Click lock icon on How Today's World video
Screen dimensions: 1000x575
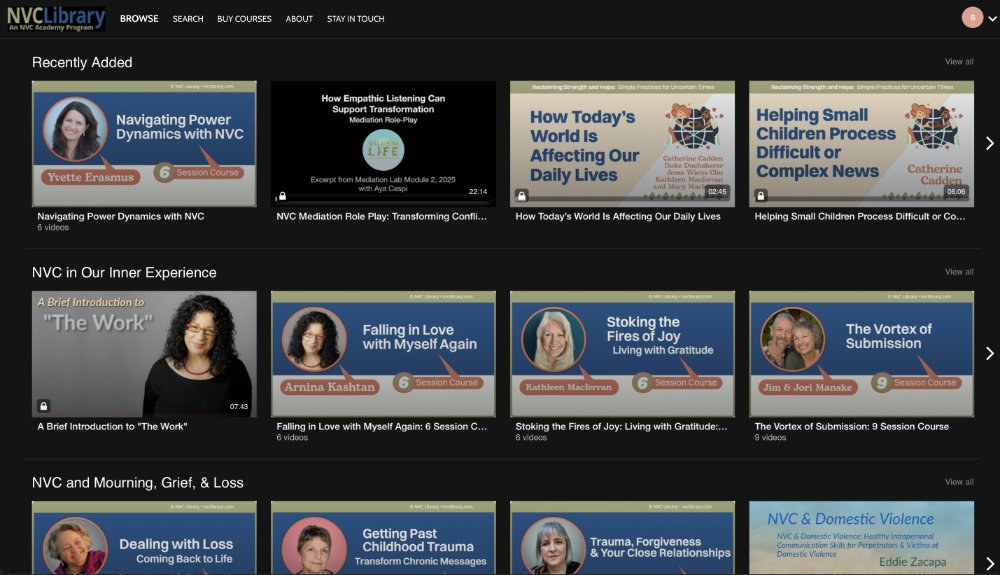point(522,196)
